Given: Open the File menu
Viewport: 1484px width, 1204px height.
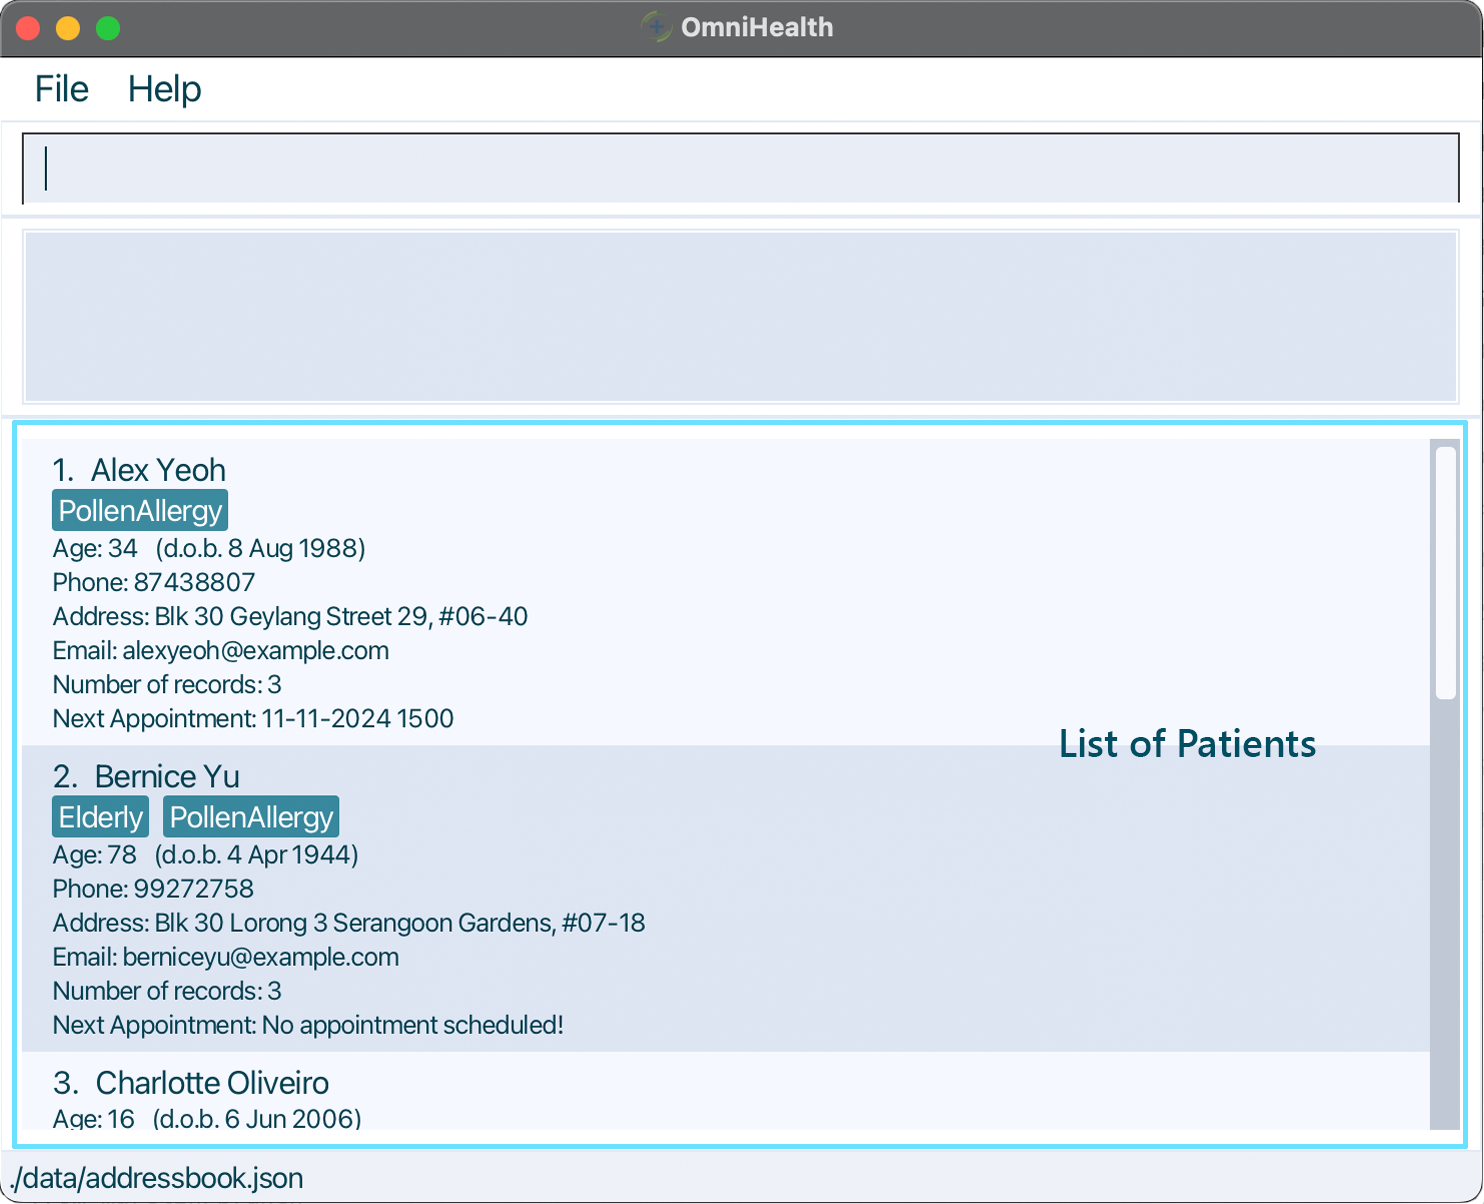Looking at the screenshot, I should 61,89.
